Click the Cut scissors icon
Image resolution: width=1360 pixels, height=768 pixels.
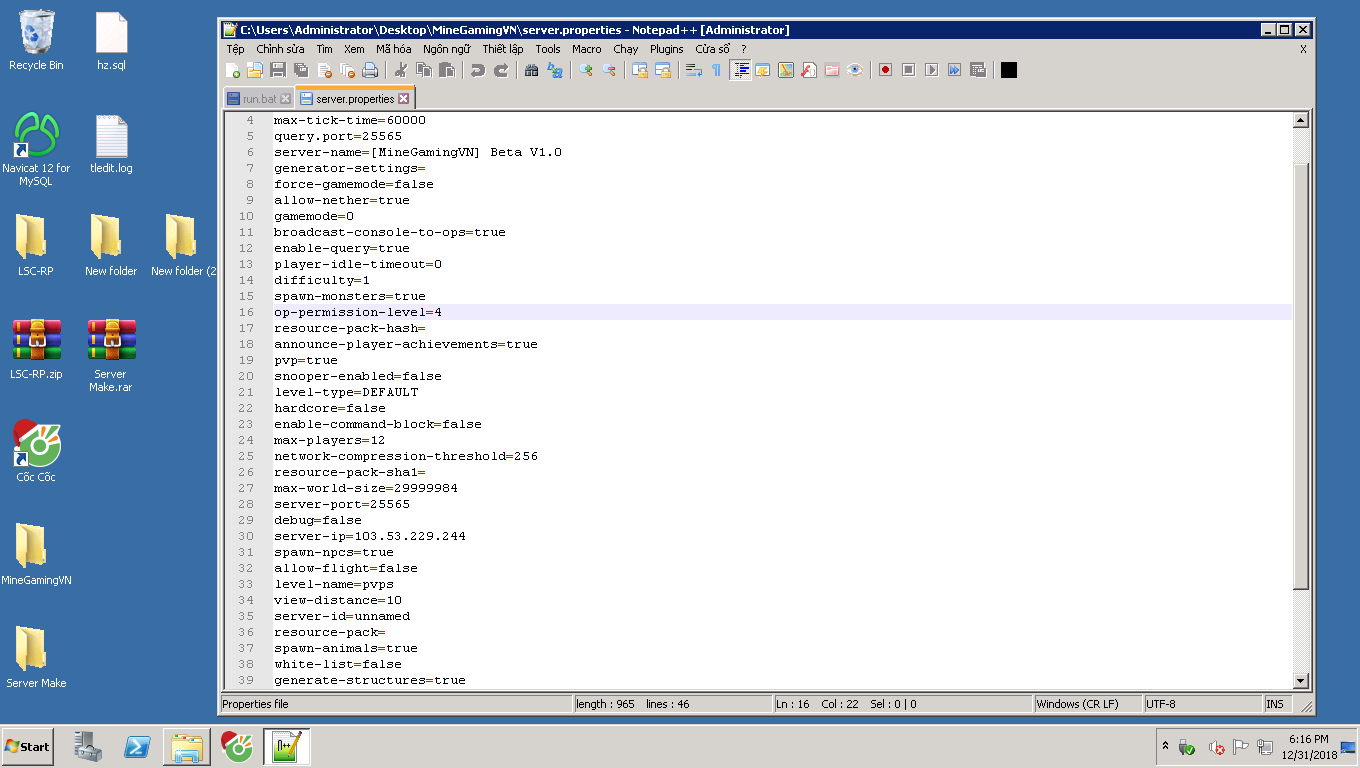point(401,70)
